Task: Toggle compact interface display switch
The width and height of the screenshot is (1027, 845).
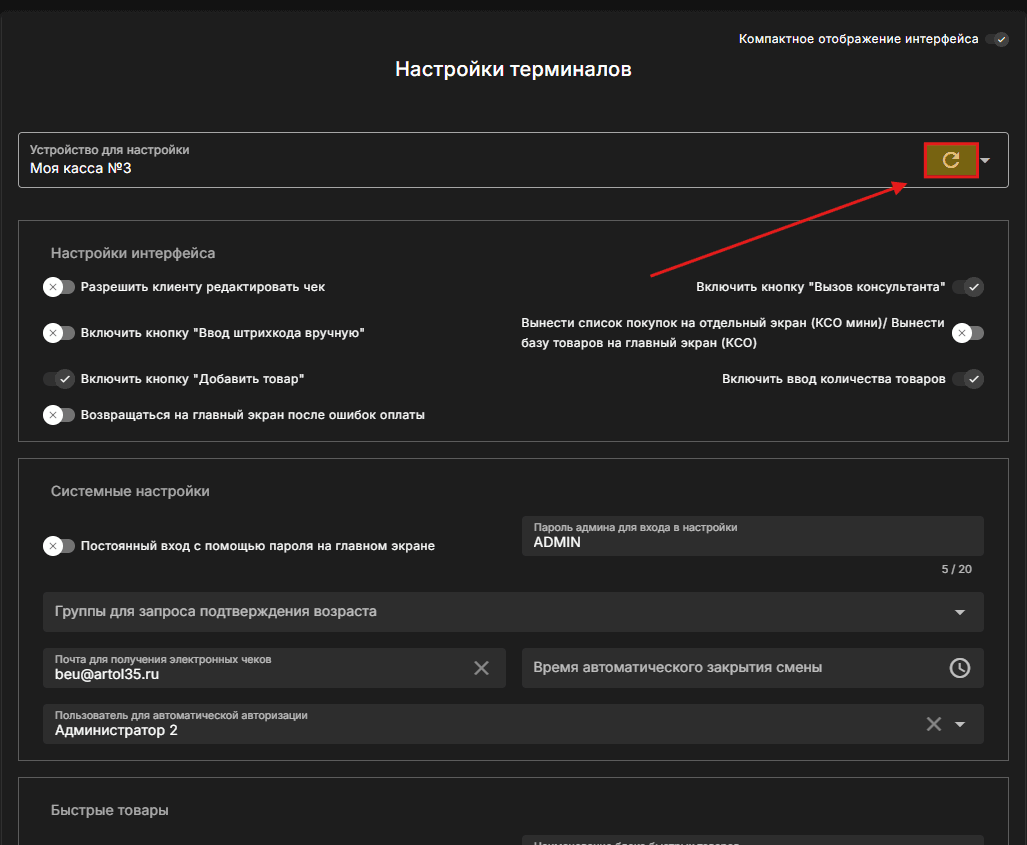Action: point(996,39)
